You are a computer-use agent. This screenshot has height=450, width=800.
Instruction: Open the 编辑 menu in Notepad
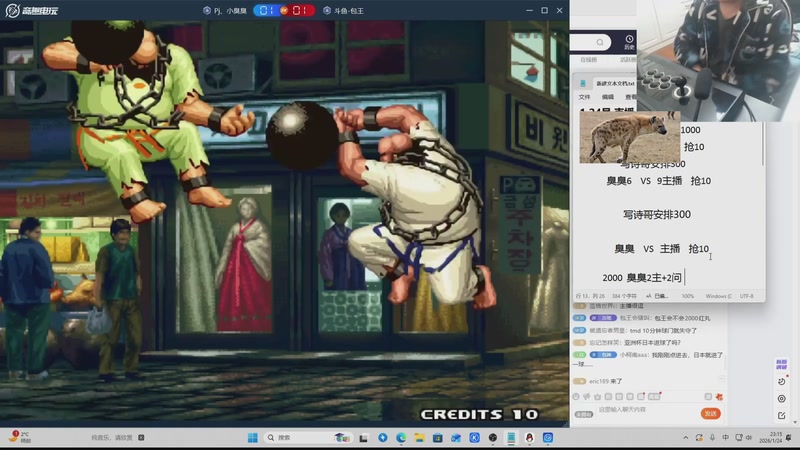(608, 97)
